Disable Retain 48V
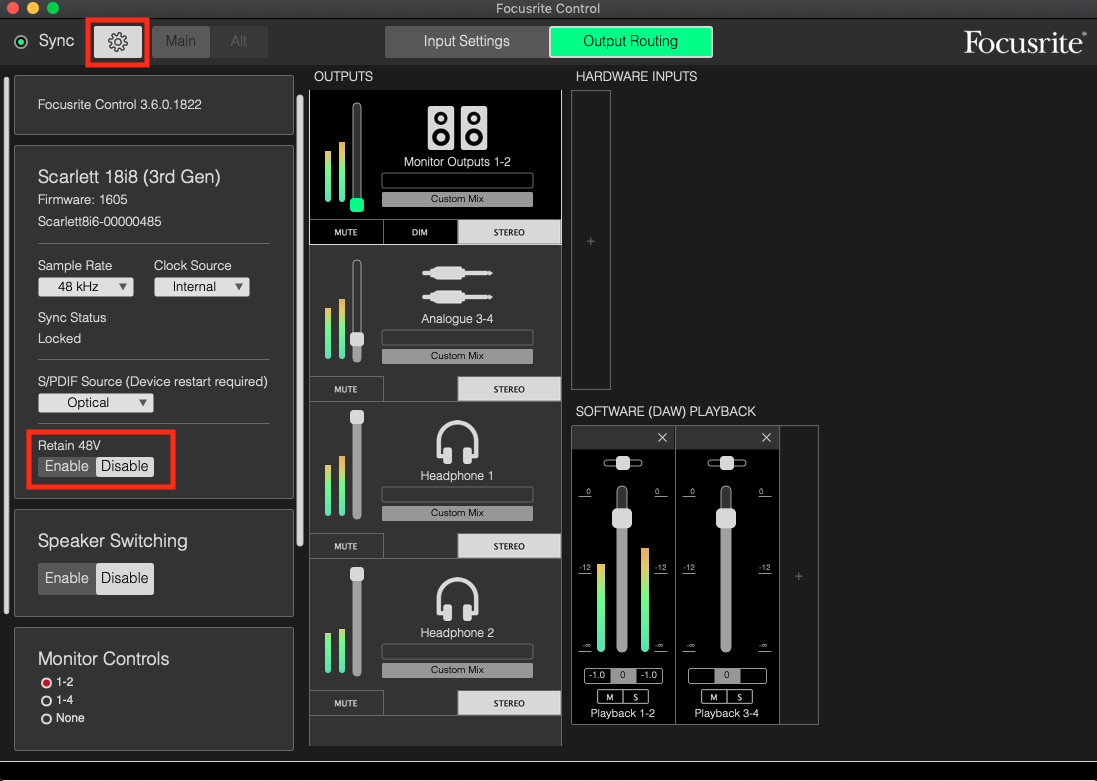1097x781 pixels. tap(125, 466)
